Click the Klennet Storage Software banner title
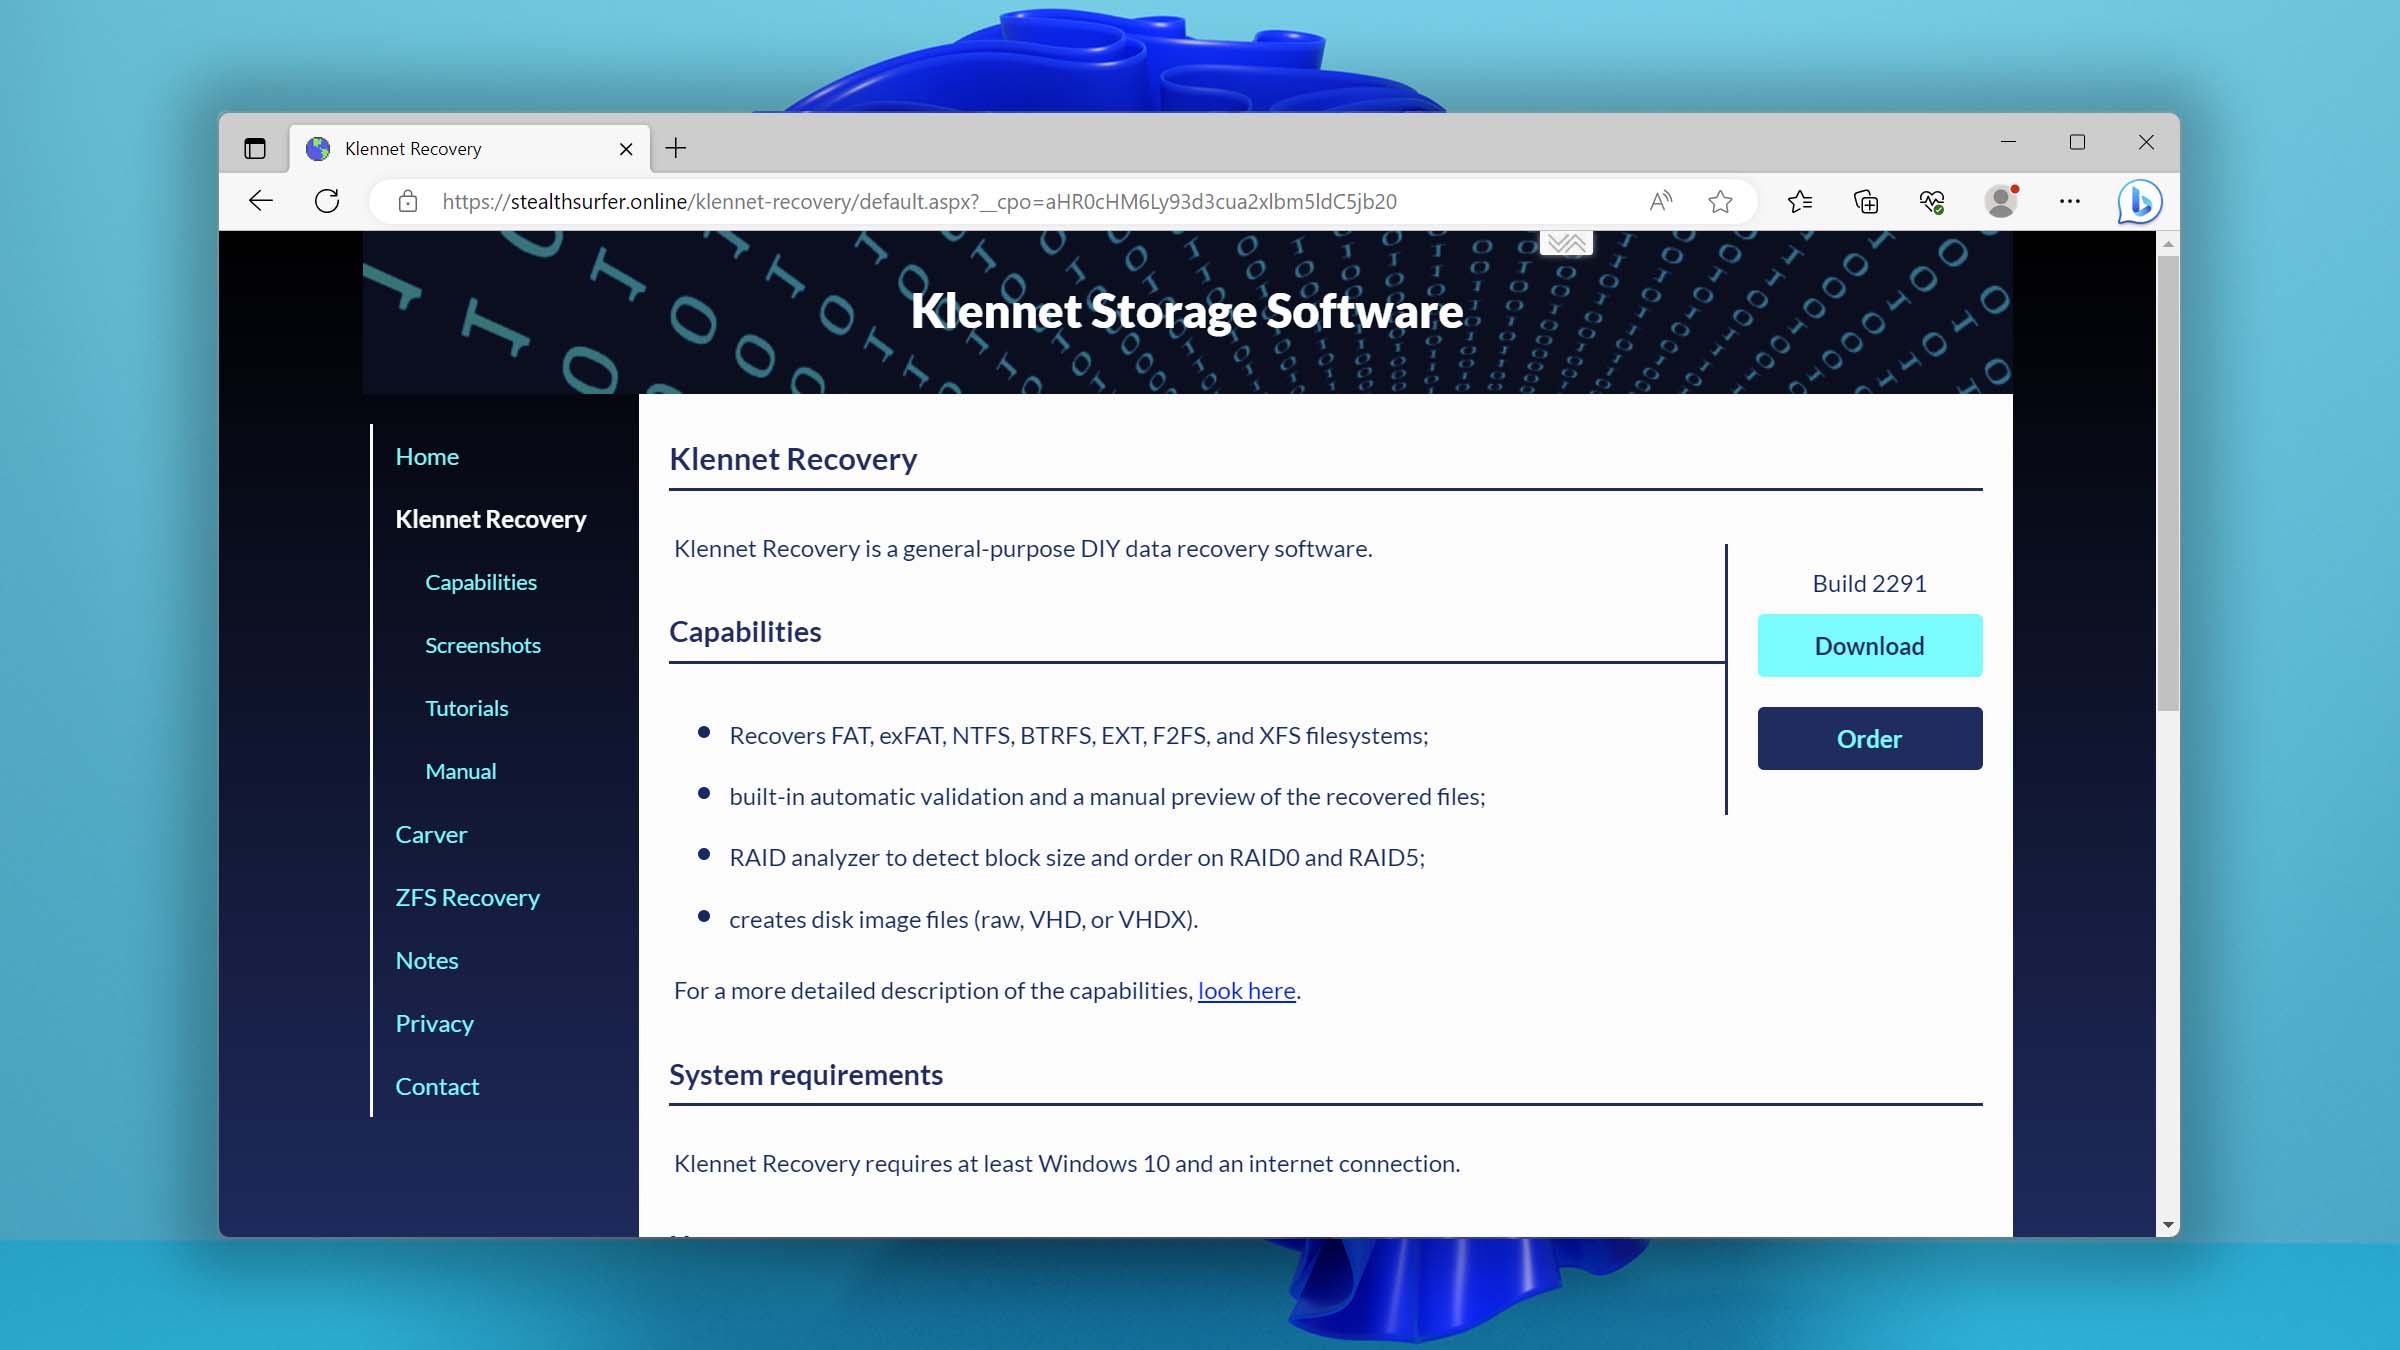Image resolution: width=2400 pixels, height=1350 pixels. pyautogui.click(x=1187, y=311)
